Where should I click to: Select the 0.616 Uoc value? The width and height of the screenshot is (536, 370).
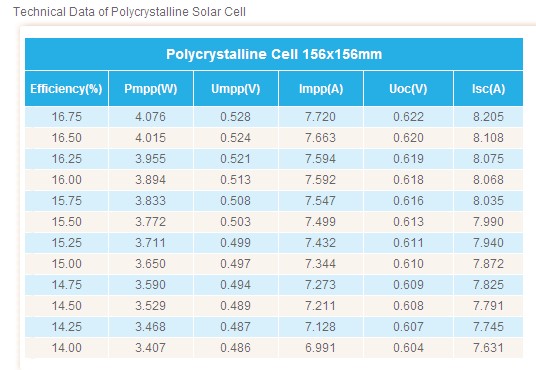click(408, 201)
